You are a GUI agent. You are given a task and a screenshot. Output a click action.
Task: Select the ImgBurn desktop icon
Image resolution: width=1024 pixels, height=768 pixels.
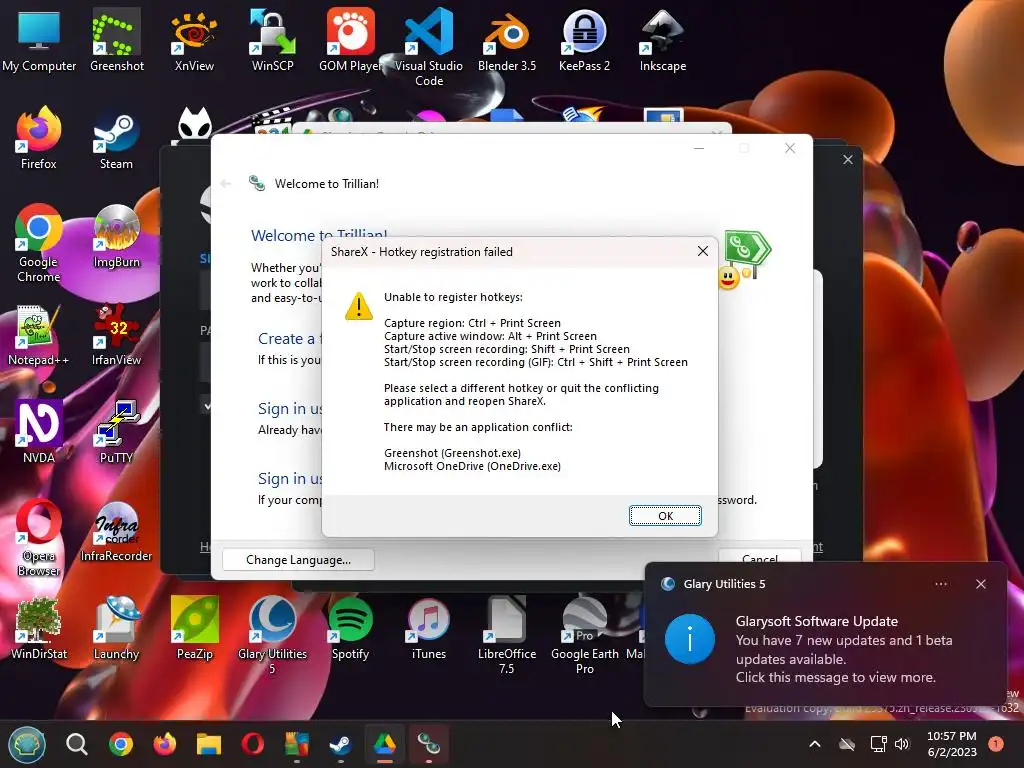[x=116, y=236]
